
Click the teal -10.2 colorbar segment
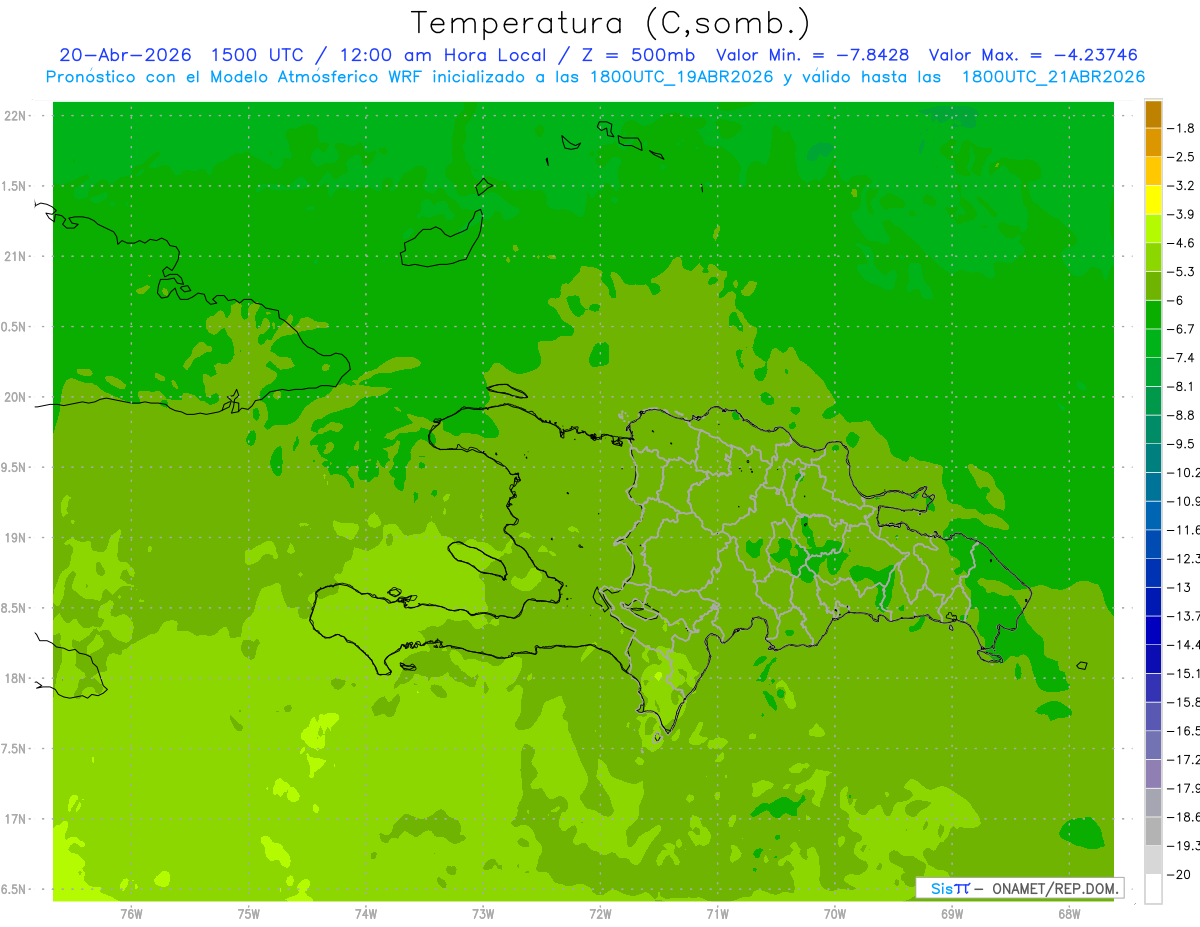pyautogui.click(x=1153, y=458)
